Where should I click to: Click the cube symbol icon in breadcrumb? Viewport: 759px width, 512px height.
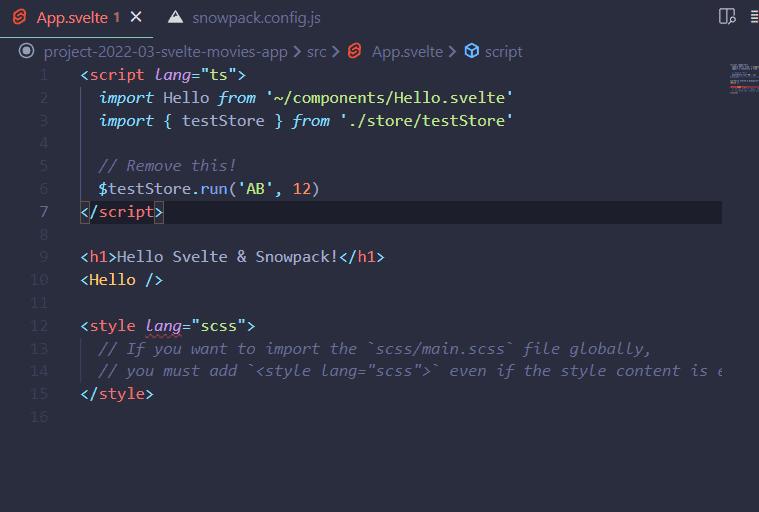pos(471,51)
